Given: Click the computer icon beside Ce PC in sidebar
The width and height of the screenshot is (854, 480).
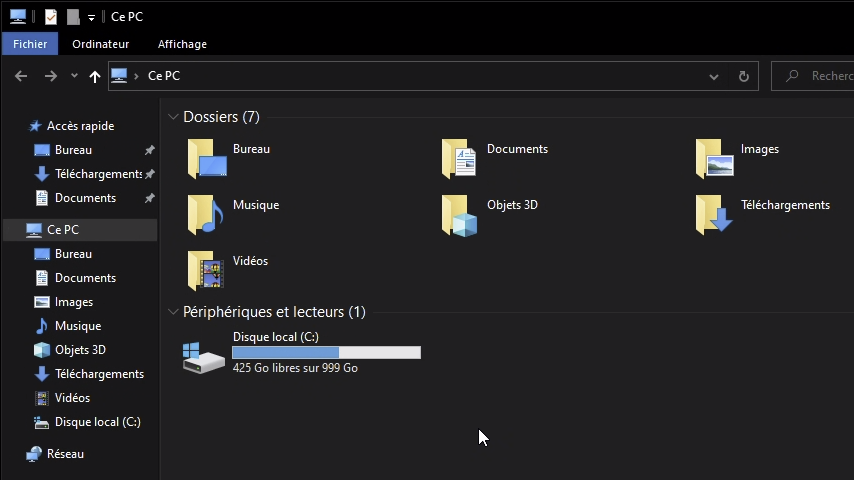Looking at the screenshot, I should (34, 230).
